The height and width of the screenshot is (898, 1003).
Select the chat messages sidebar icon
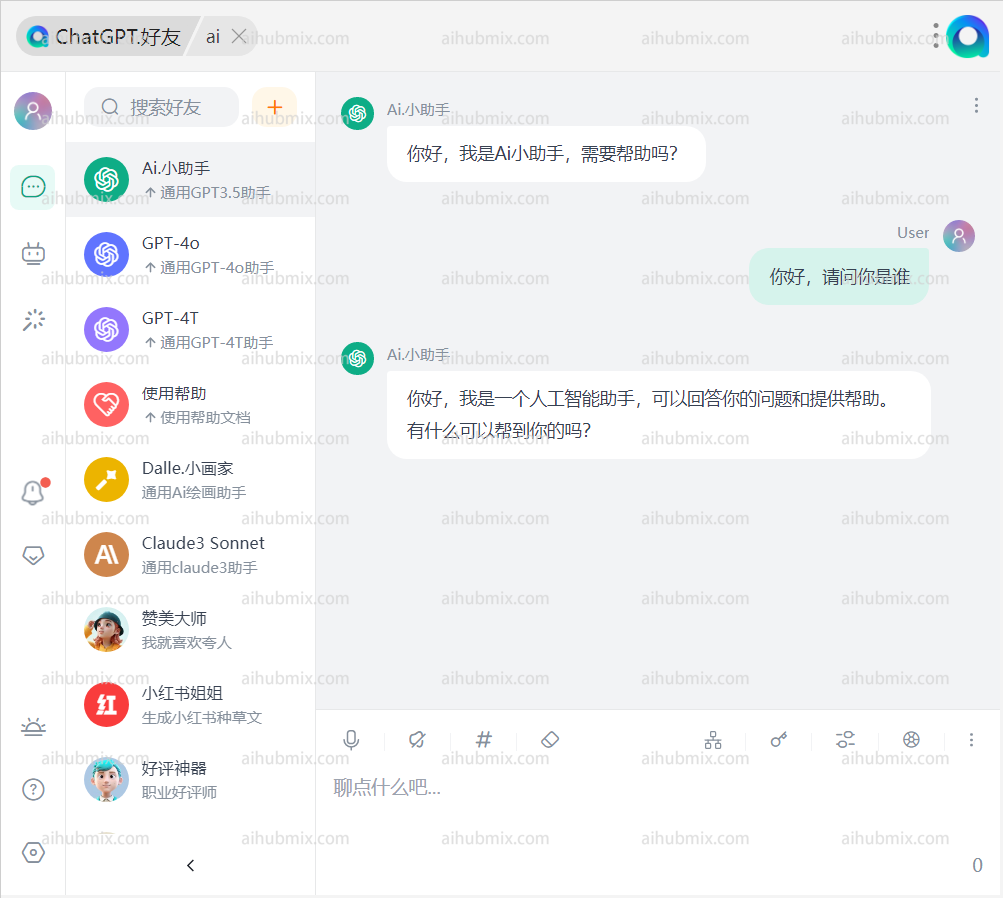point(33,187)
